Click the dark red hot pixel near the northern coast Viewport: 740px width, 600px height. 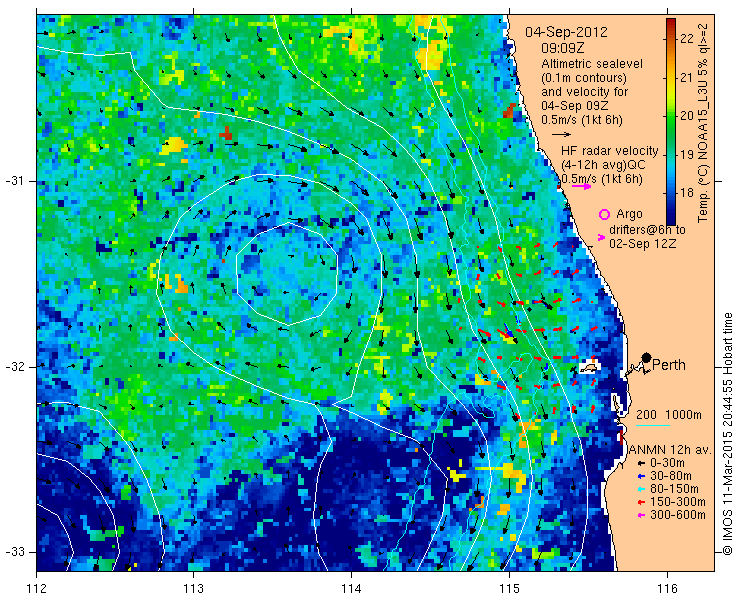click(x=509, y=111)
